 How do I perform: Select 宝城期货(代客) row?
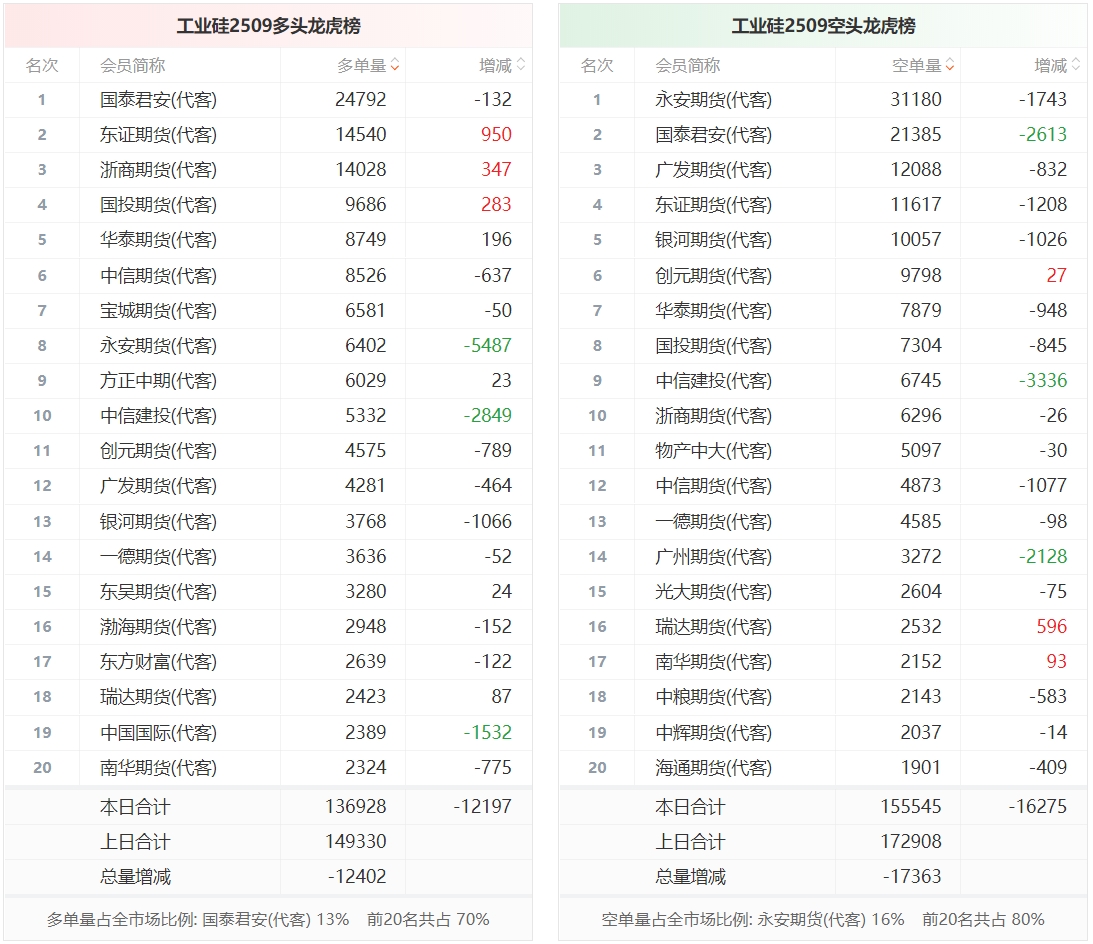click(x=268, y=310)
